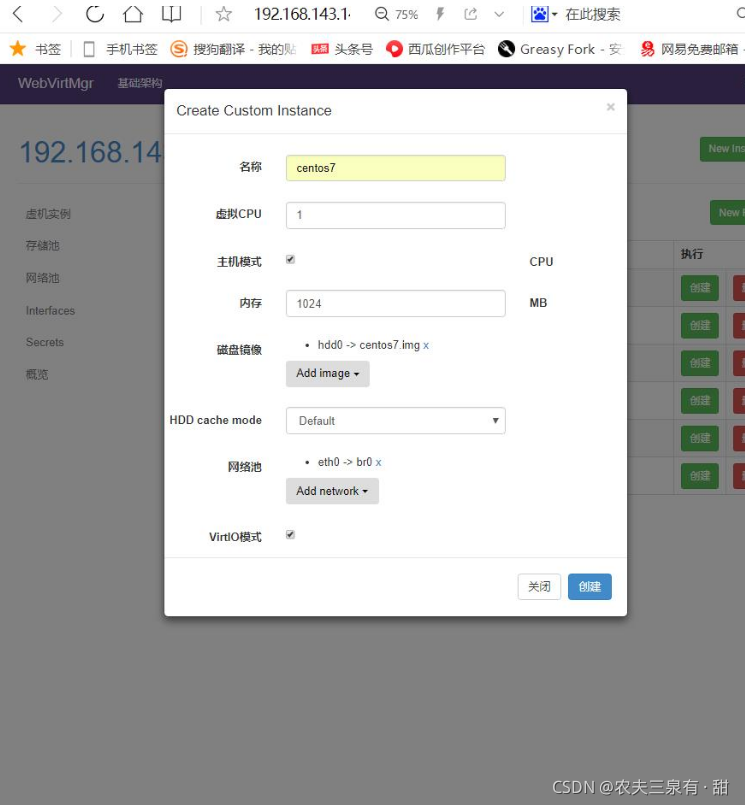Open 概览 in the sidebar
This screenshot has width=745, height=805.
37,374
